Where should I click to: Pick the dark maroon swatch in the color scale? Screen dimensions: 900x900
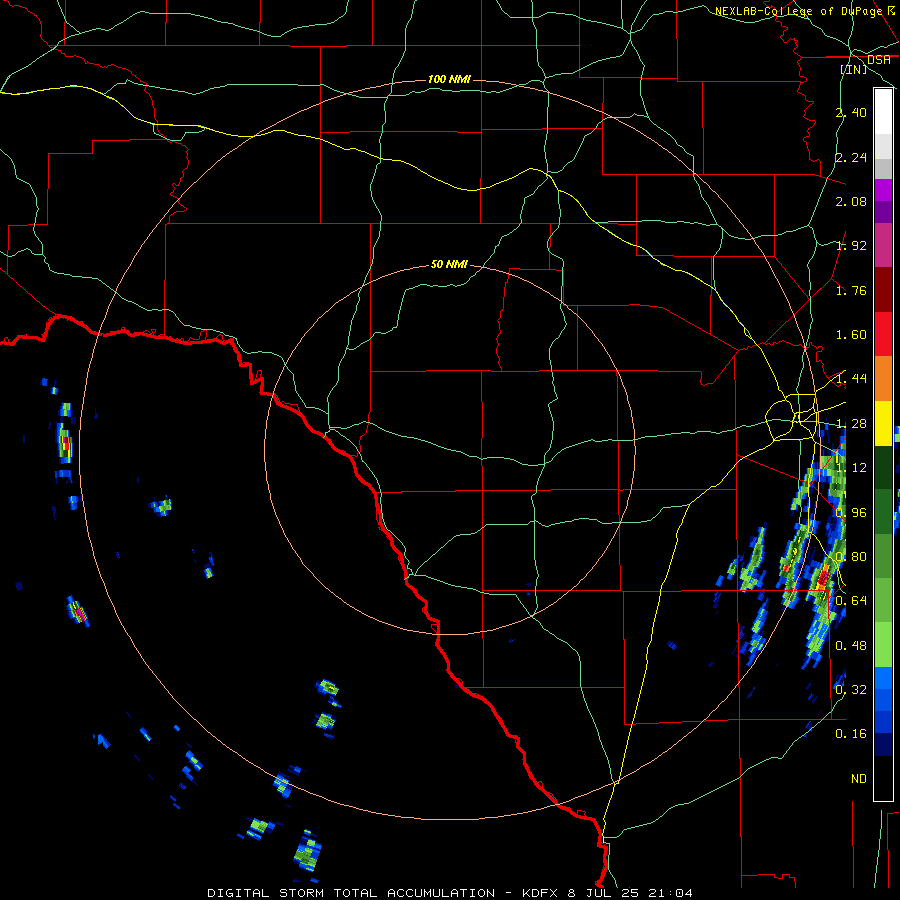click(883, 290)
